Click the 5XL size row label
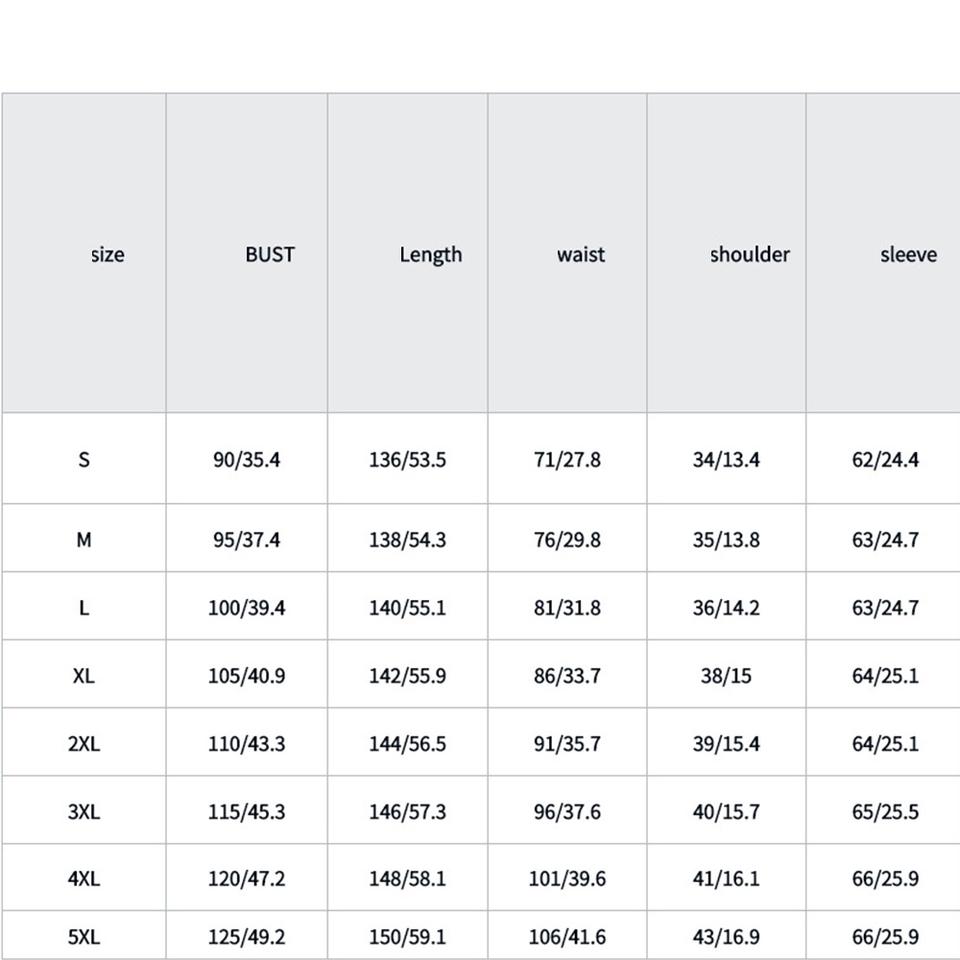The image size is (960, 960). pyautogui.click(x=84, y=937)
